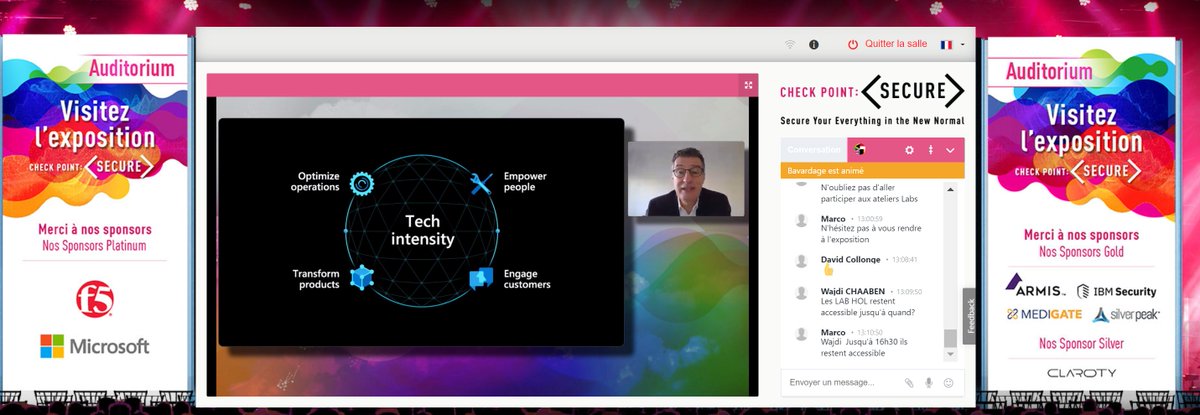Click the fullscreen expand icon on video
Image resolution: width=1200 pixels, height=415 pixels.
pos(749,85)
